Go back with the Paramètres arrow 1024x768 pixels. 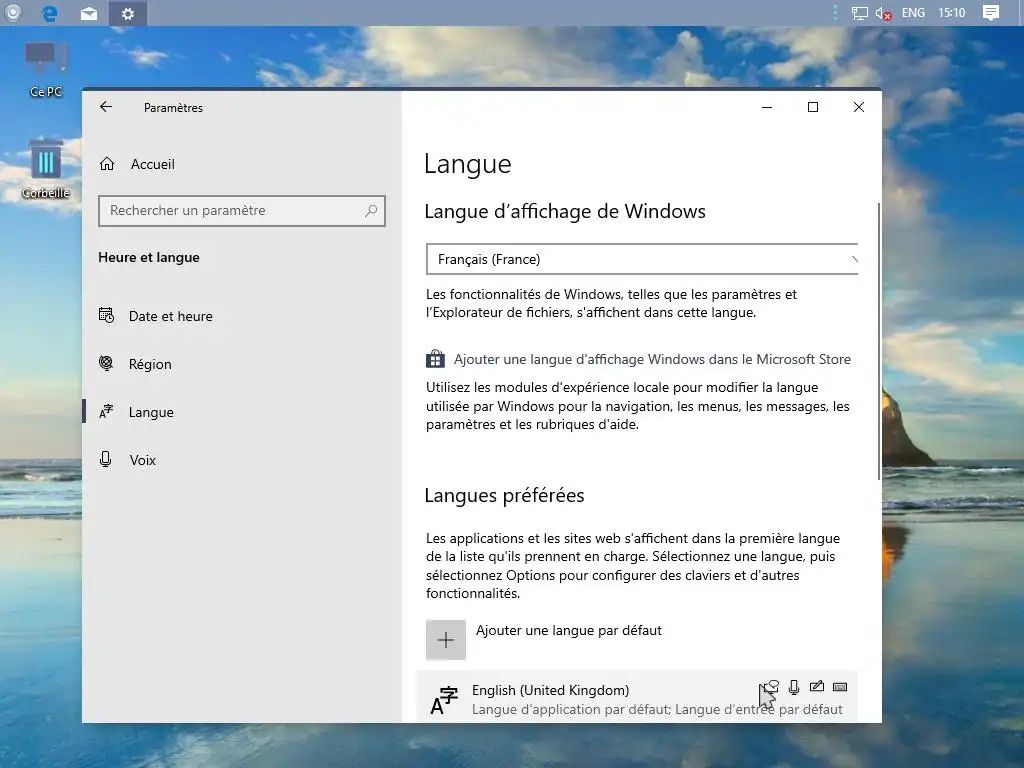tap(106, 107)
